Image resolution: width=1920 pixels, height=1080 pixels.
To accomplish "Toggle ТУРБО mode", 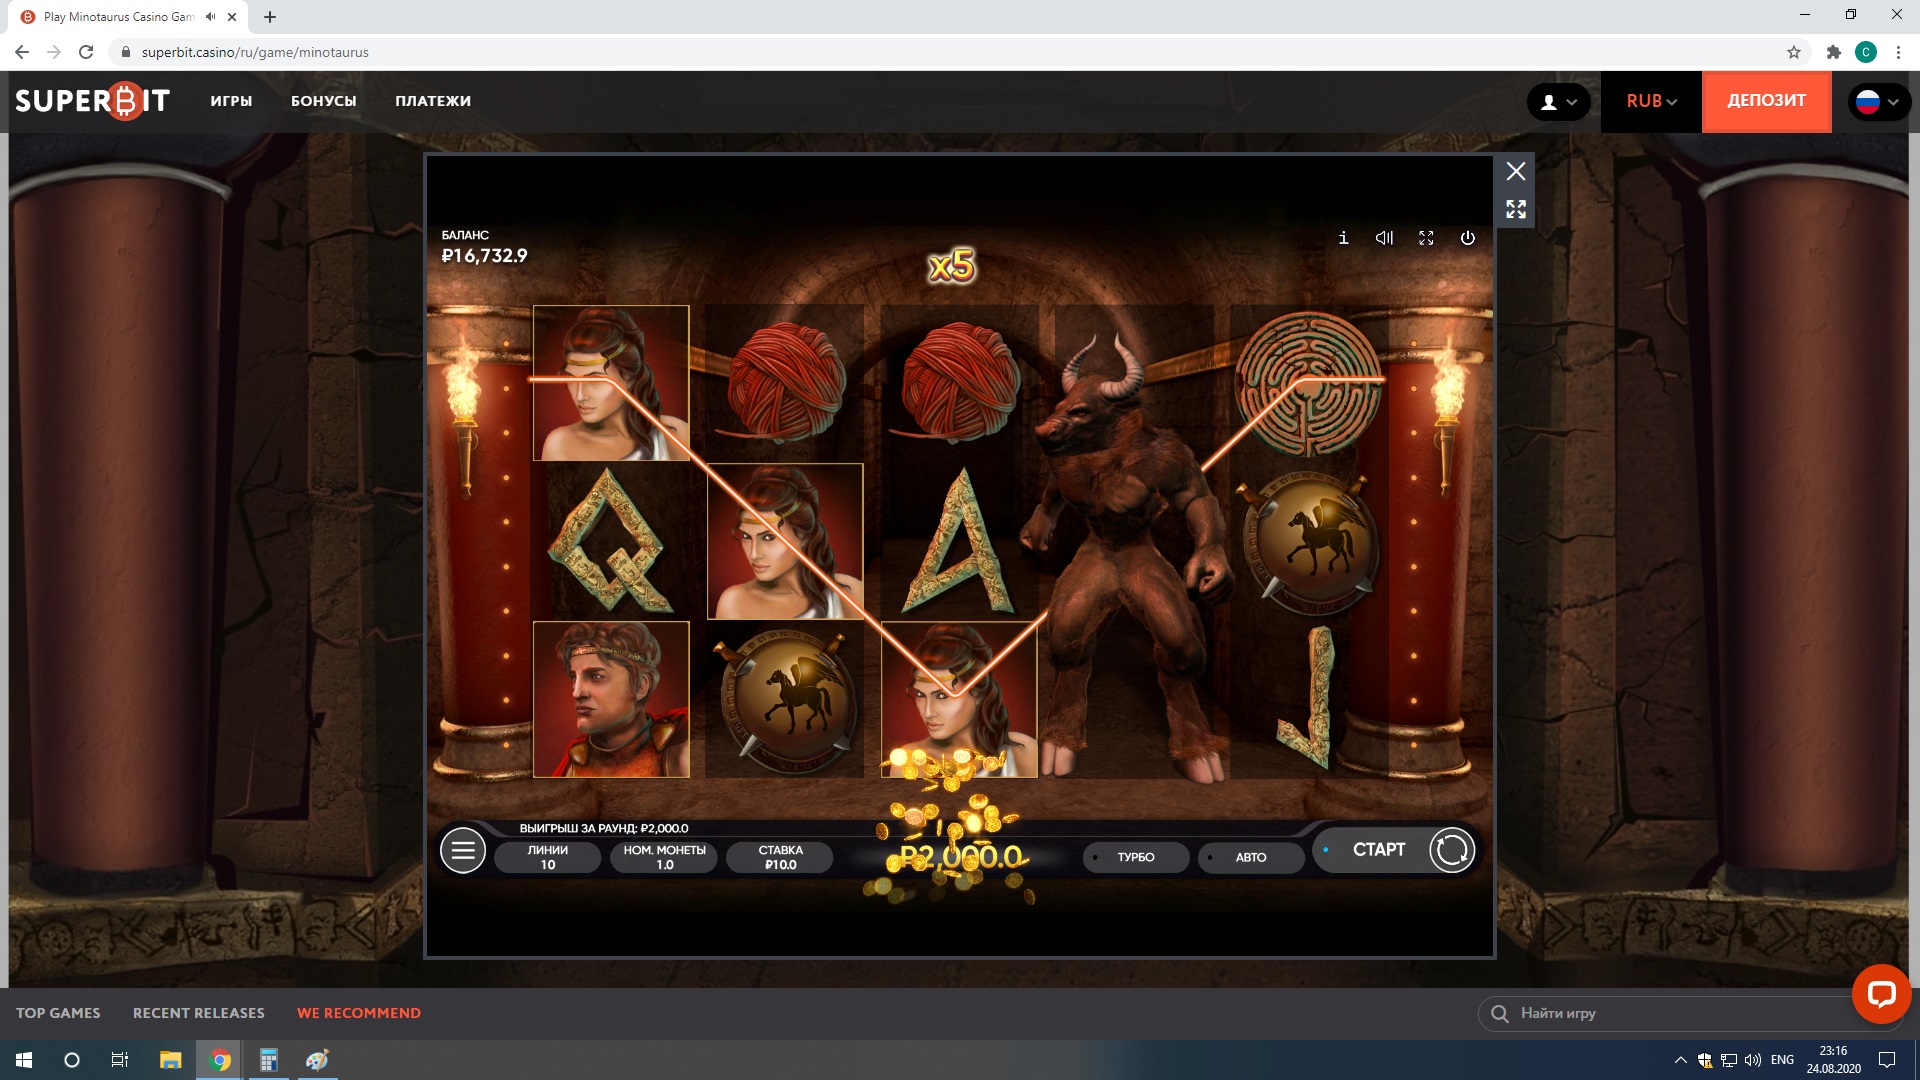I will point(1135,857).
